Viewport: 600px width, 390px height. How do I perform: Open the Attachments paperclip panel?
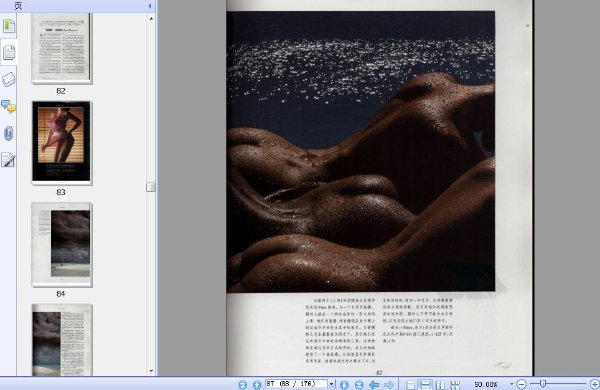click(x=8, y=133)
